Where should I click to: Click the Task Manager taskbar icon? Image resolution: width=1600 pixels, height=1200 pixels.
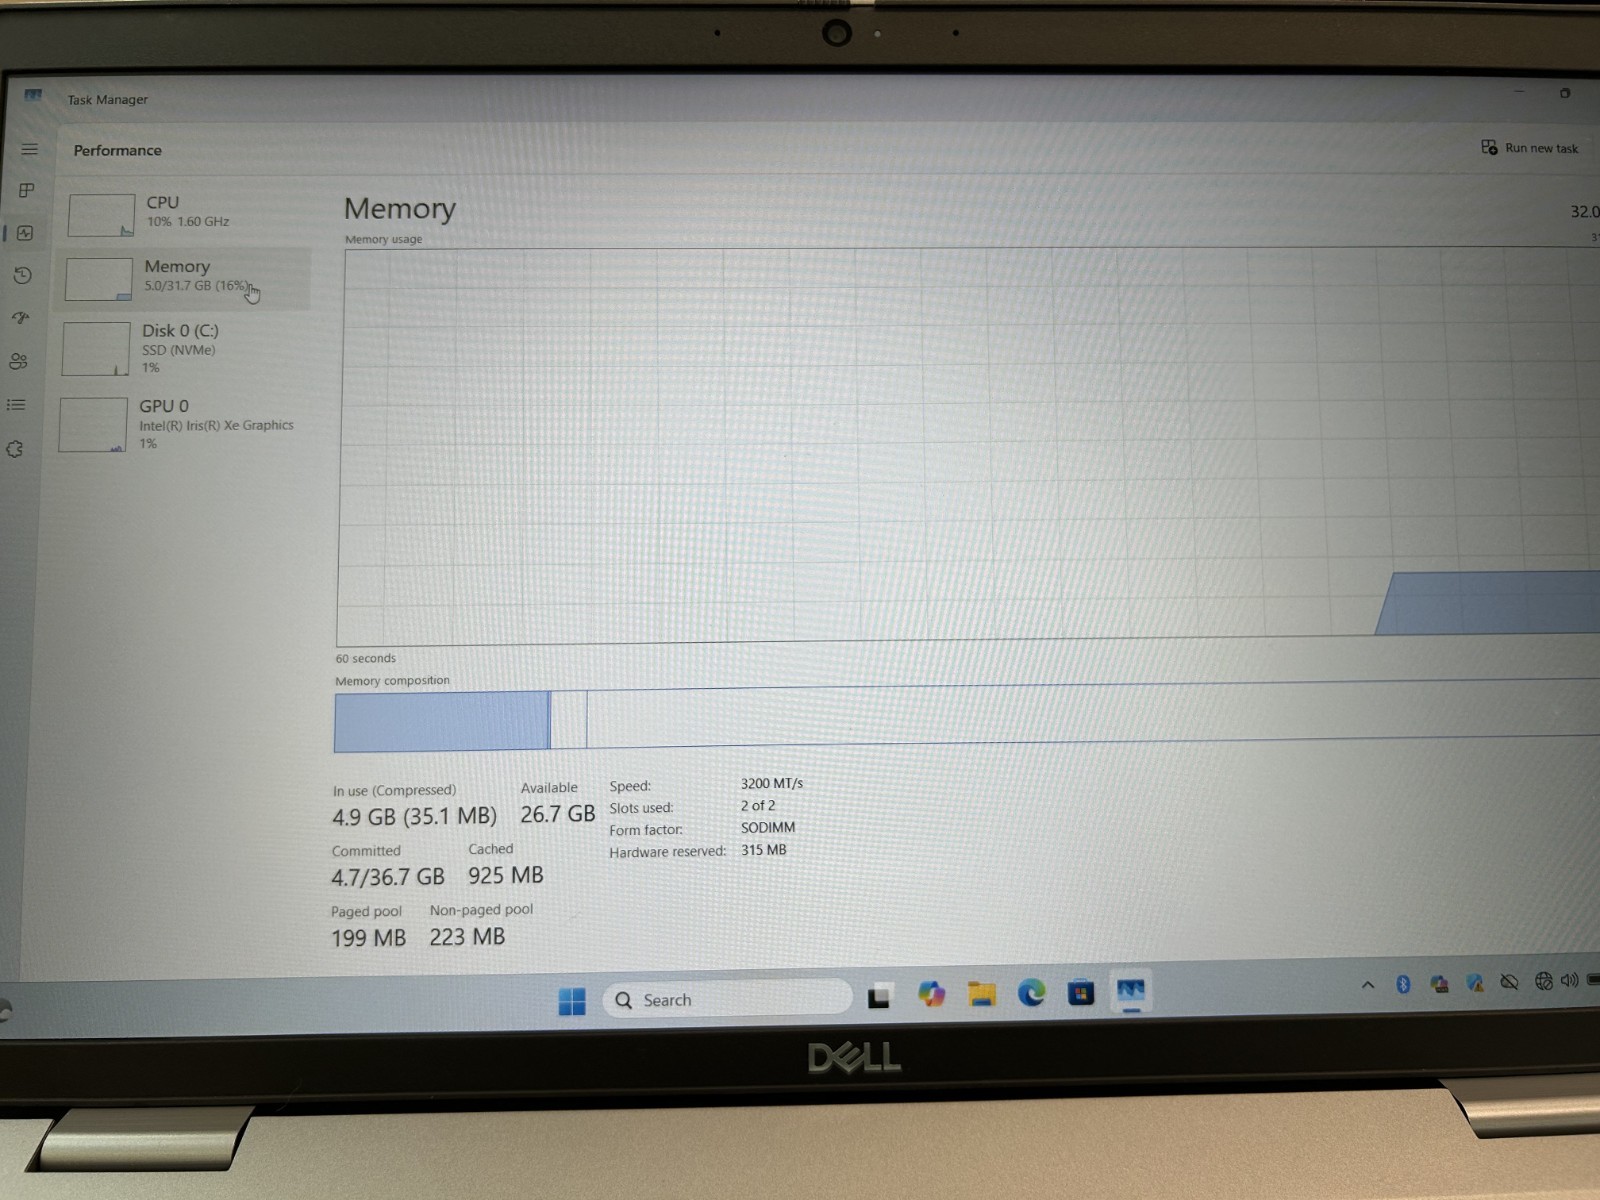[1131, 991]
